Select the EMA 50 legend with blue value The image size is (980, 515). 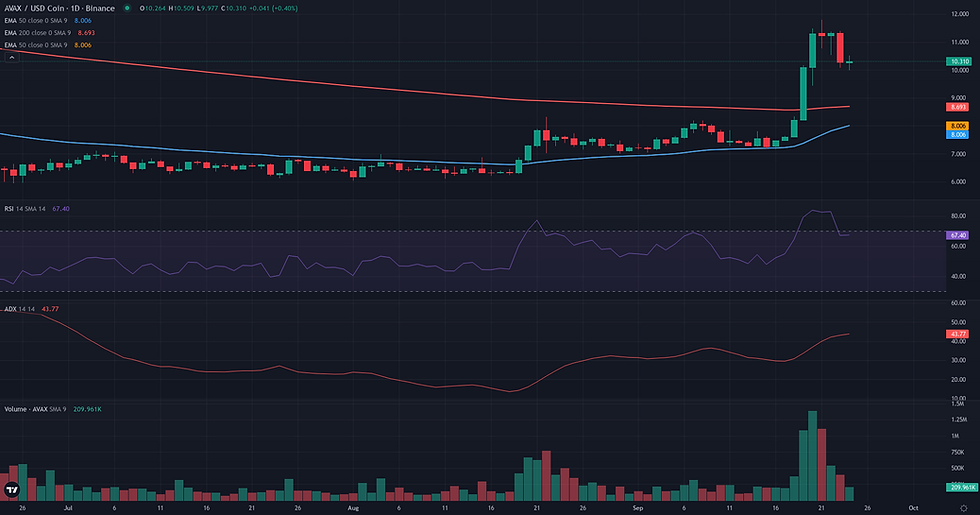coord(48,21)
